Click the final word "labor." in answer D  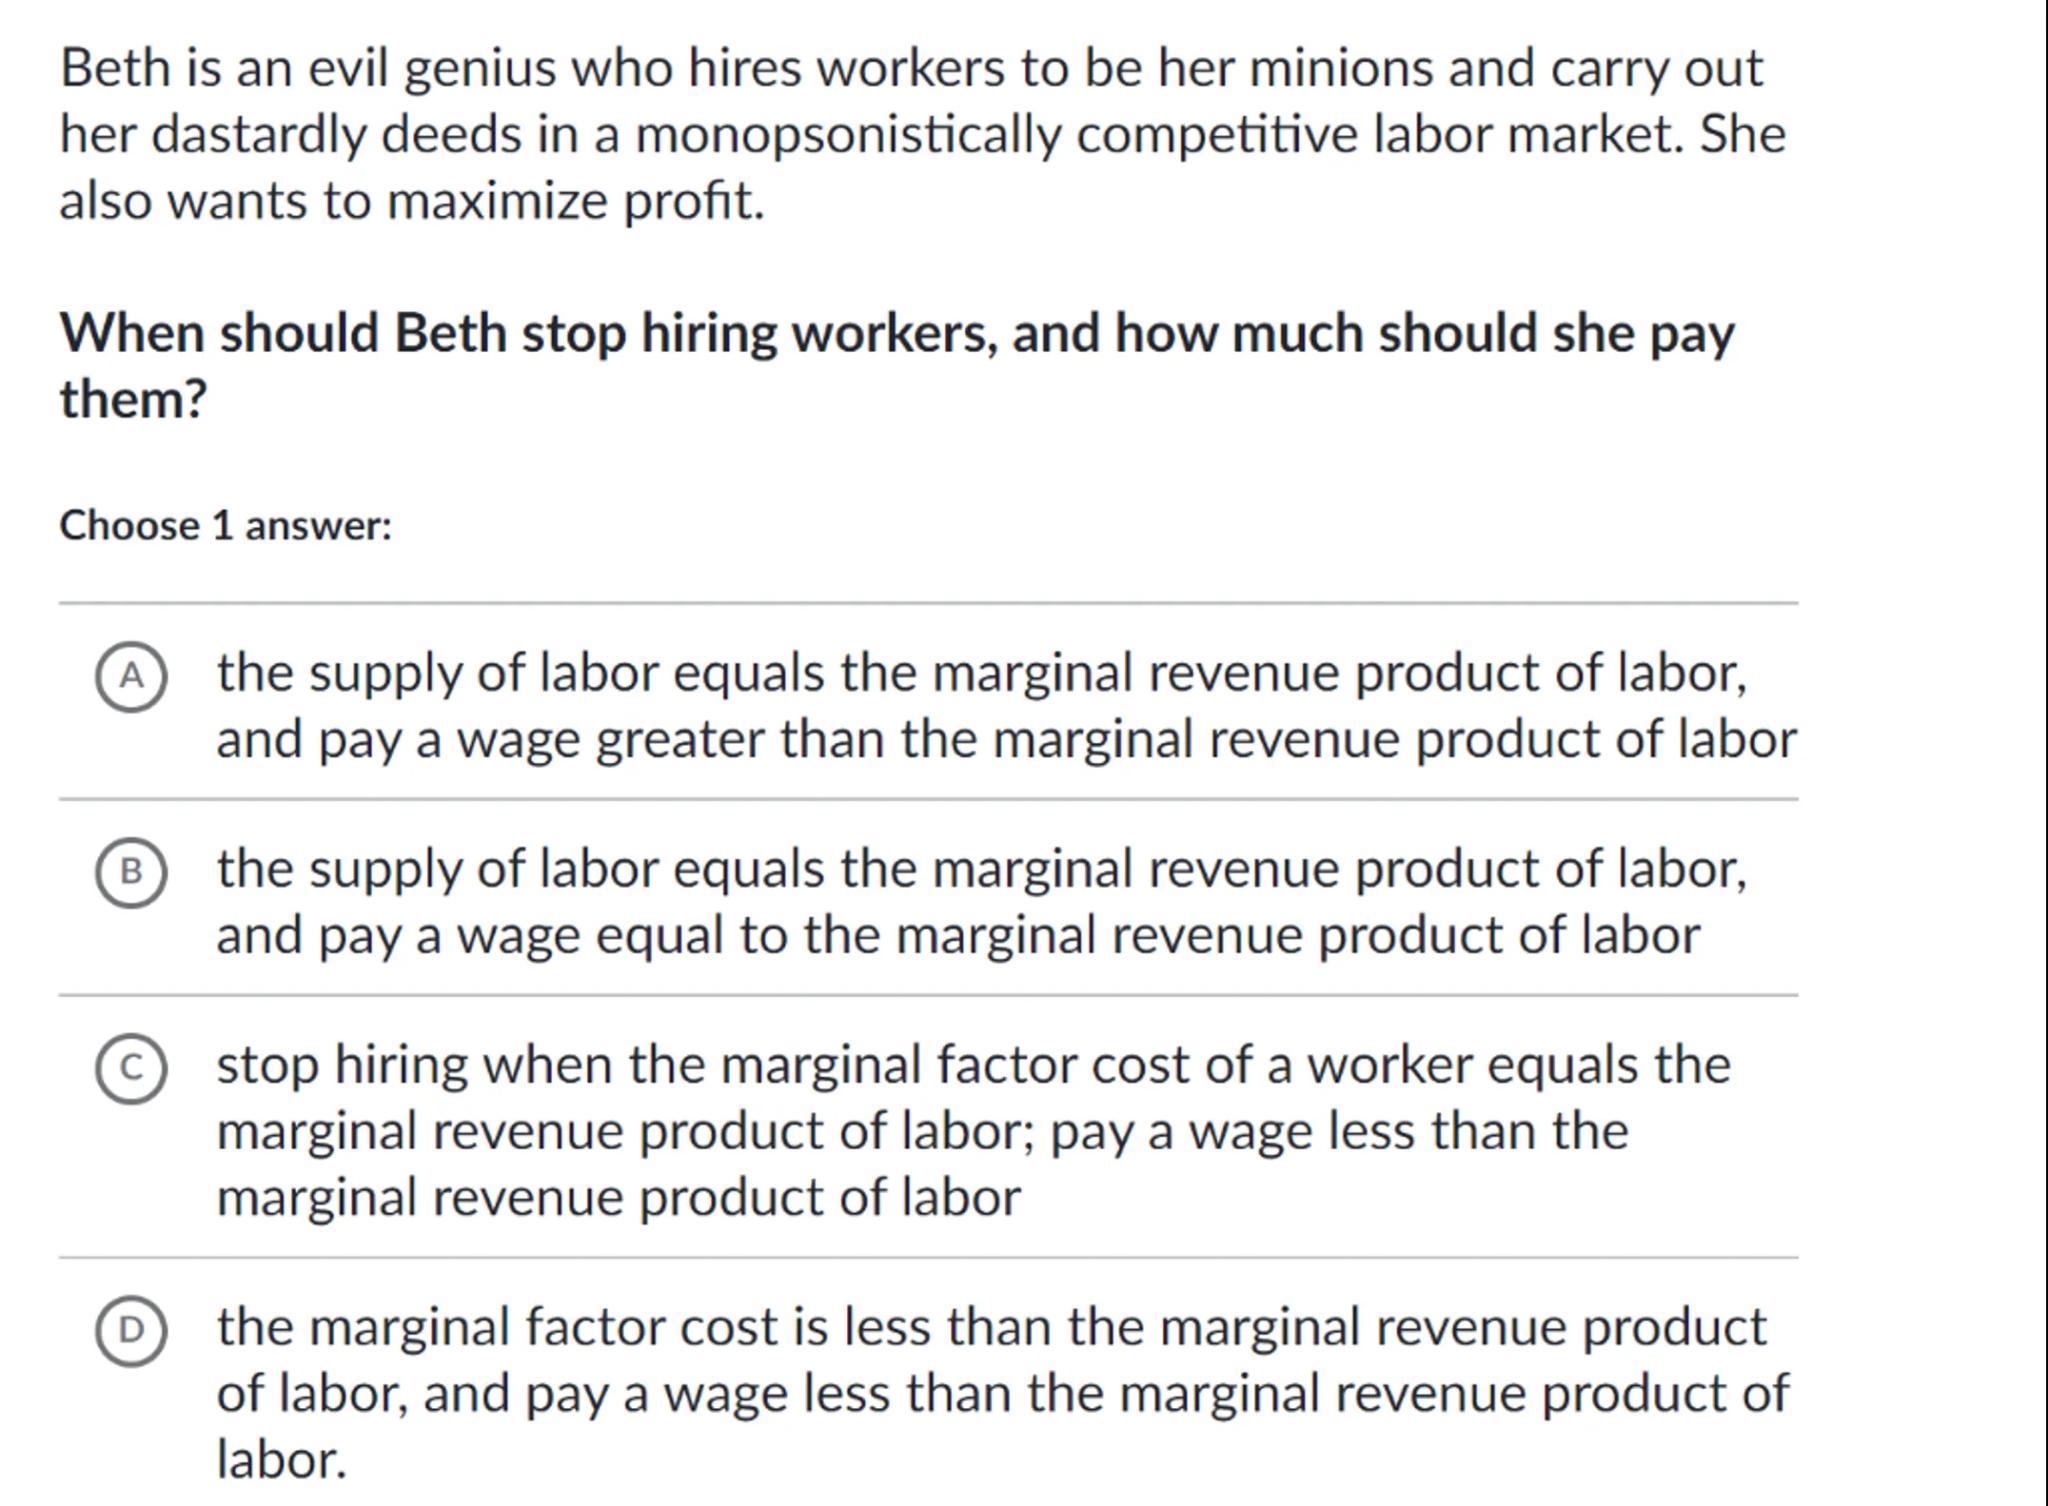pos(281,1460)
